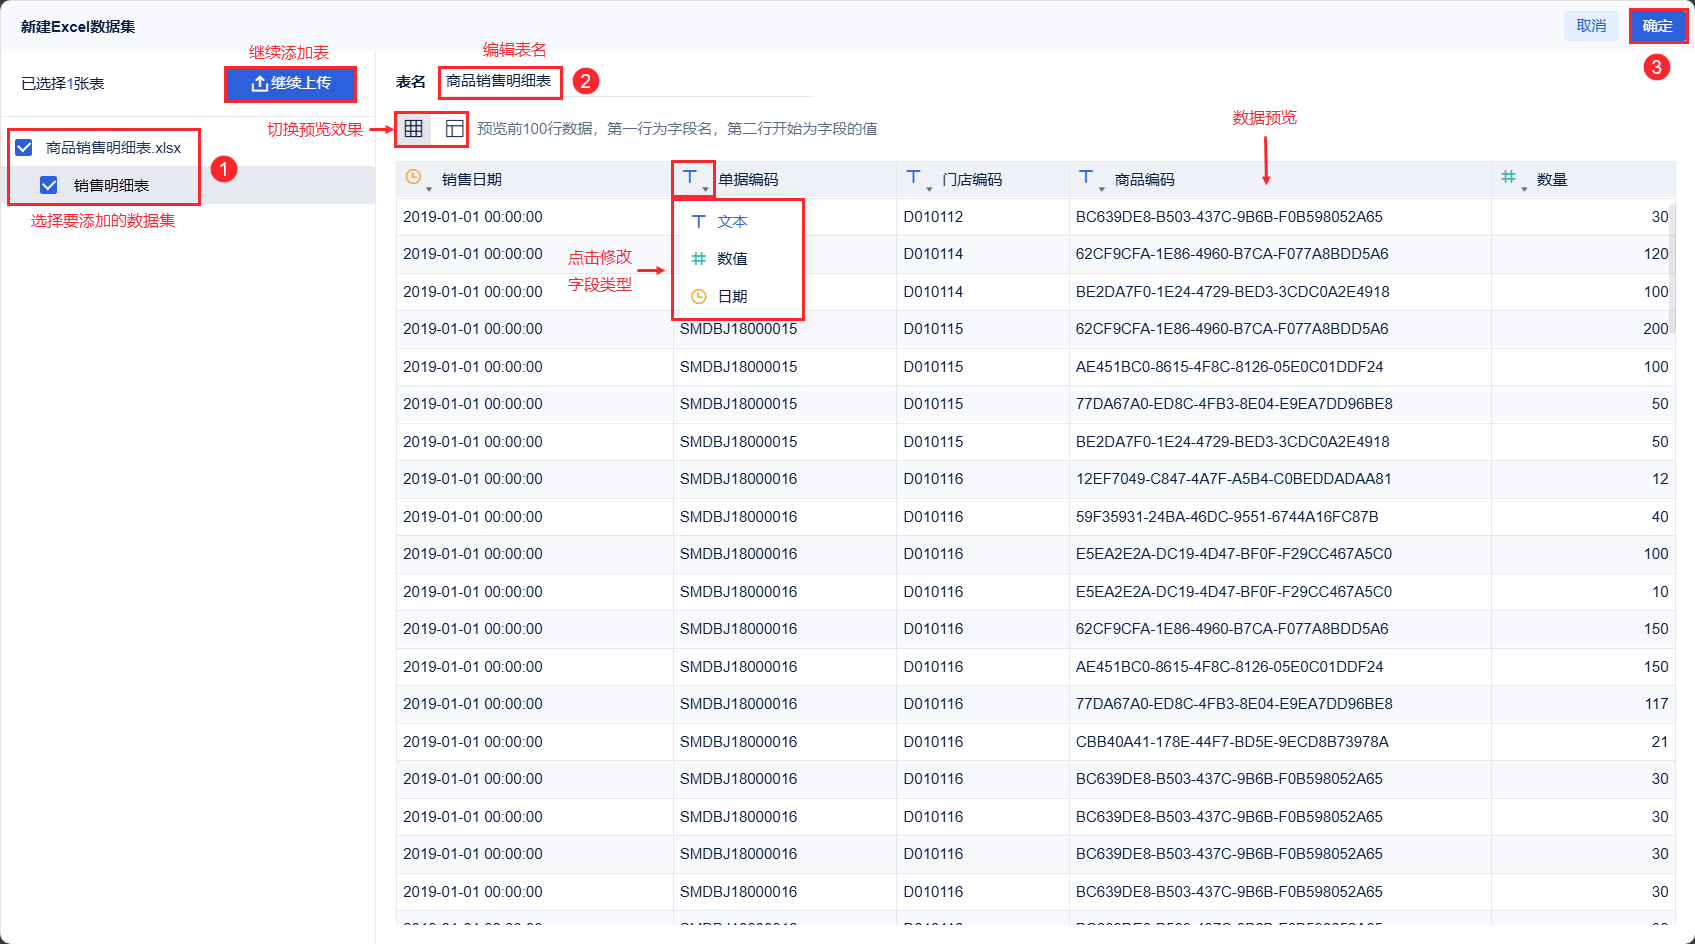Choose 文本 in the field type menu
Screen dimensions: 1695x944
(739, 221)
